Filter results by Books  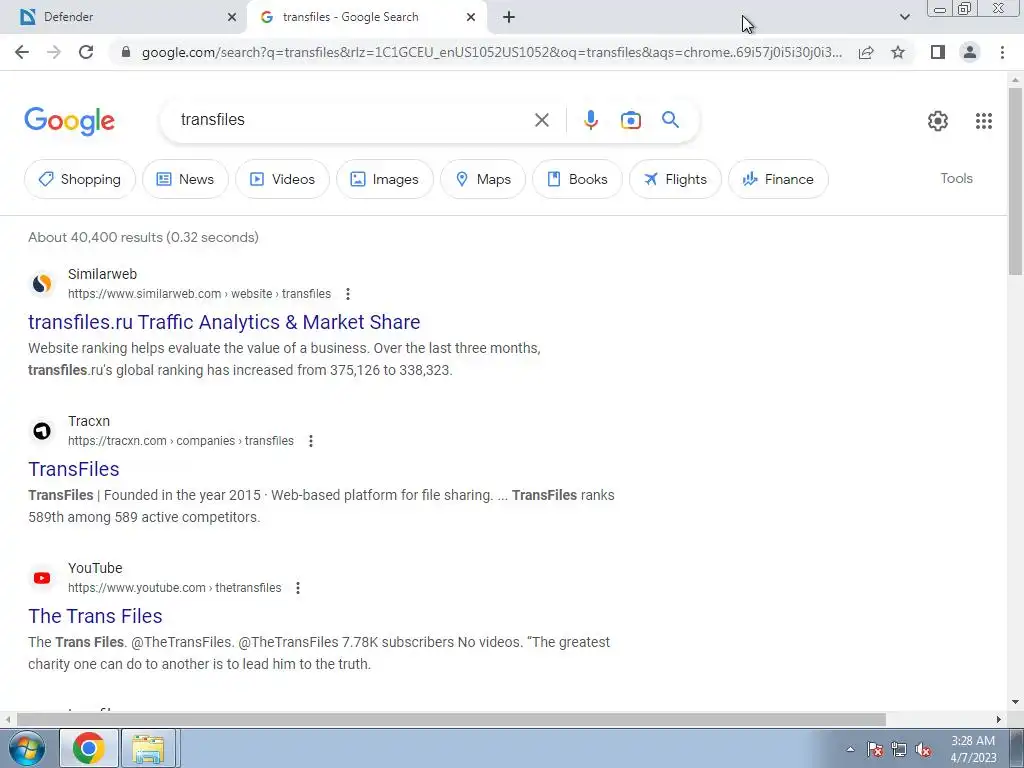(577, 179)
